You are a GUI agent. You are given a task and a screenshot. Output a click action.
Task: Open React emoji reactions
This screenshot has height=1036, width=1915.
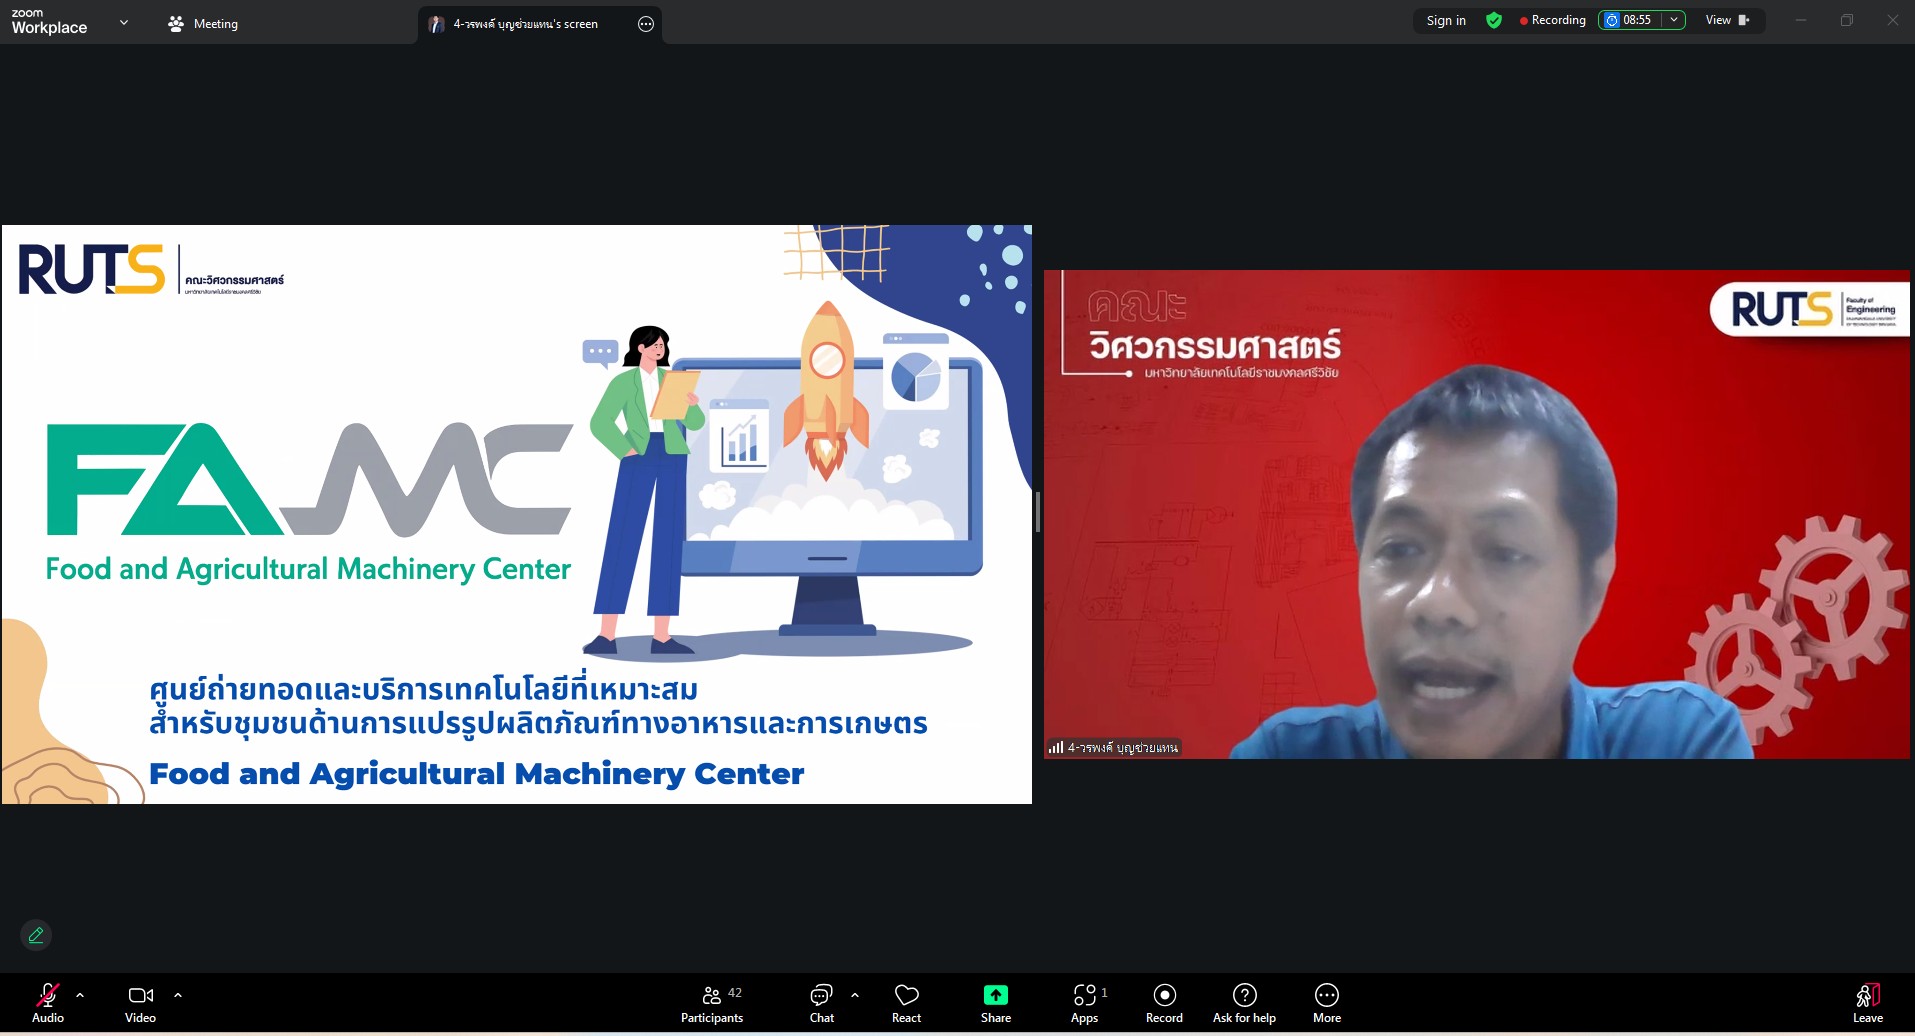(907, 1003)
